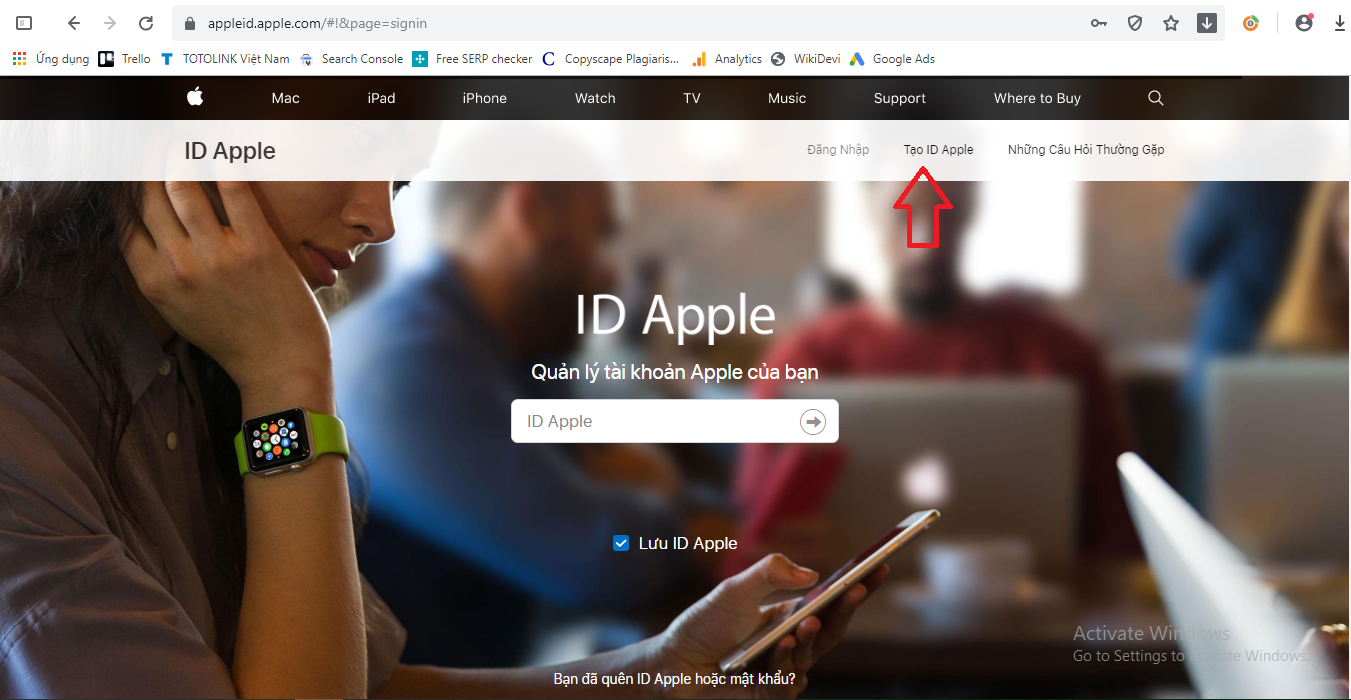
Task: Open the WikiDevi bookmark
Action: [x=806, y=59]
